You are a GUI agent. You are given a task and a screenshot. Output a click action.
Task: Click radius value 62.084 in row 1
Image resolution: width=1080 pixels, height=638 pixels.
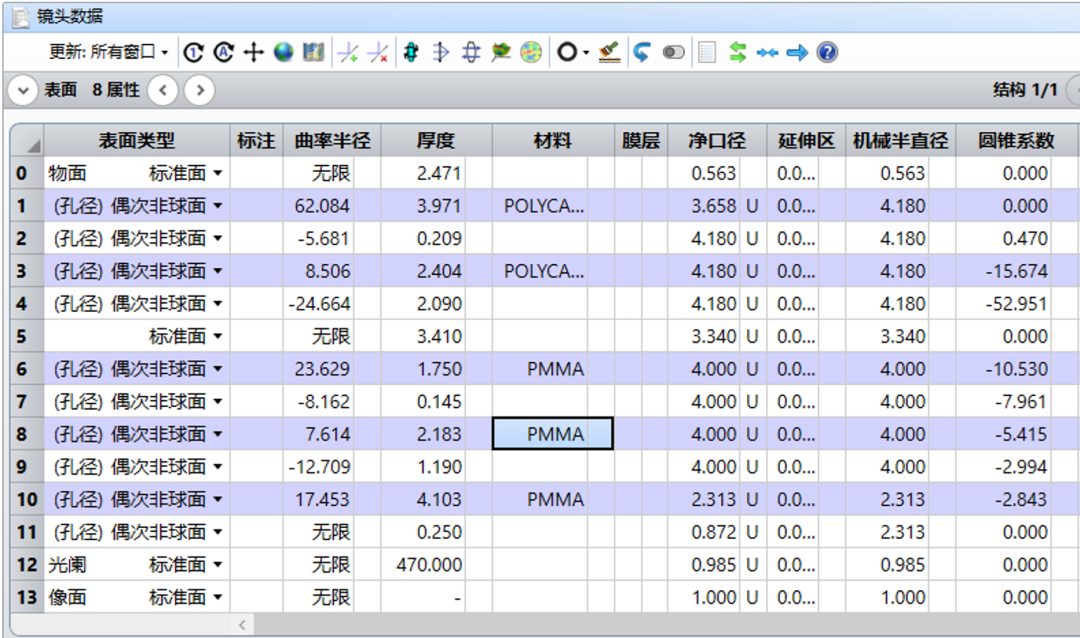(322, 205)
